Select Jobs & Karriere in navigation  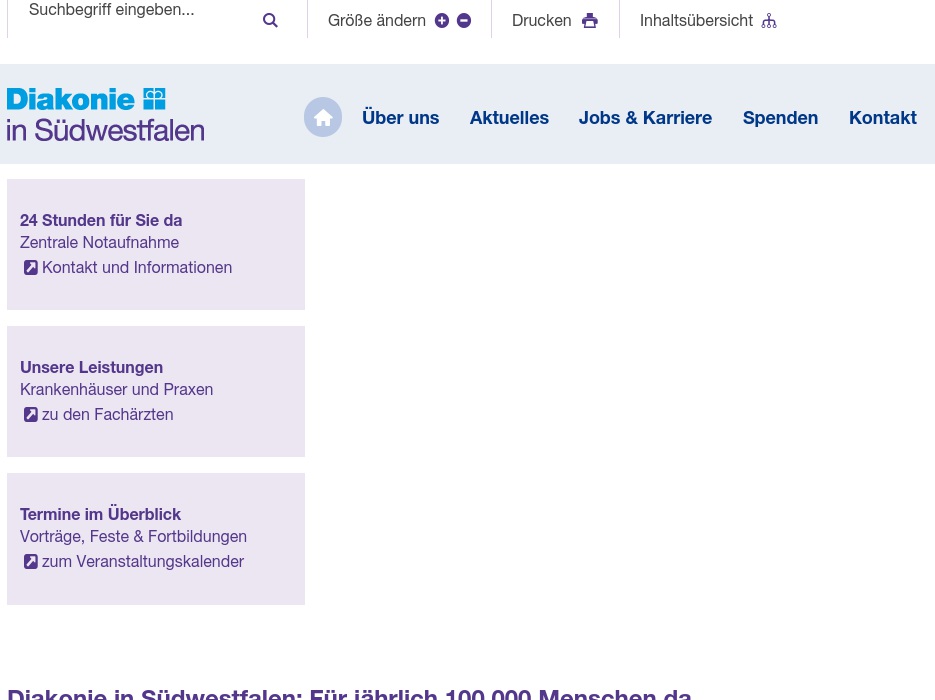645,117
